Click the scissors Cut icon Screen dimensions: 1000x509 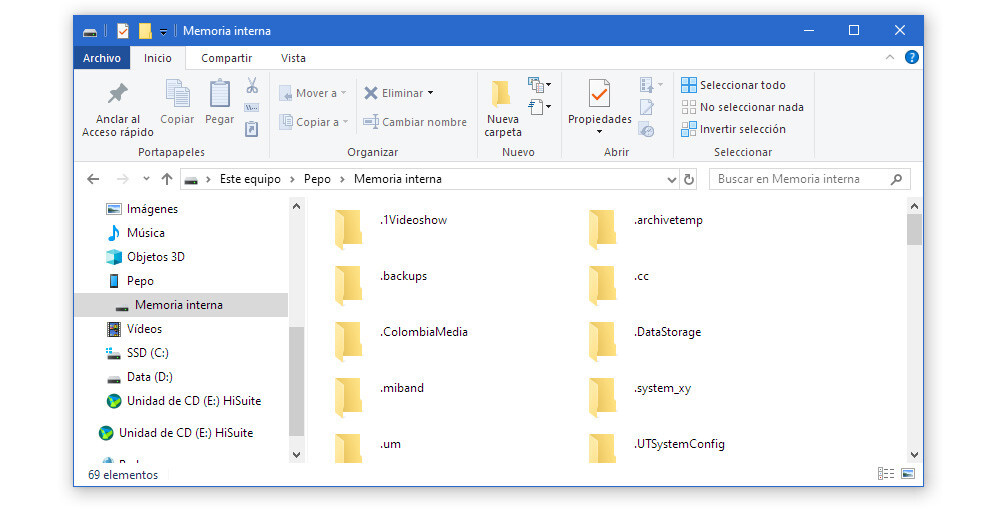pyautogui.click(x=252, y=86)
